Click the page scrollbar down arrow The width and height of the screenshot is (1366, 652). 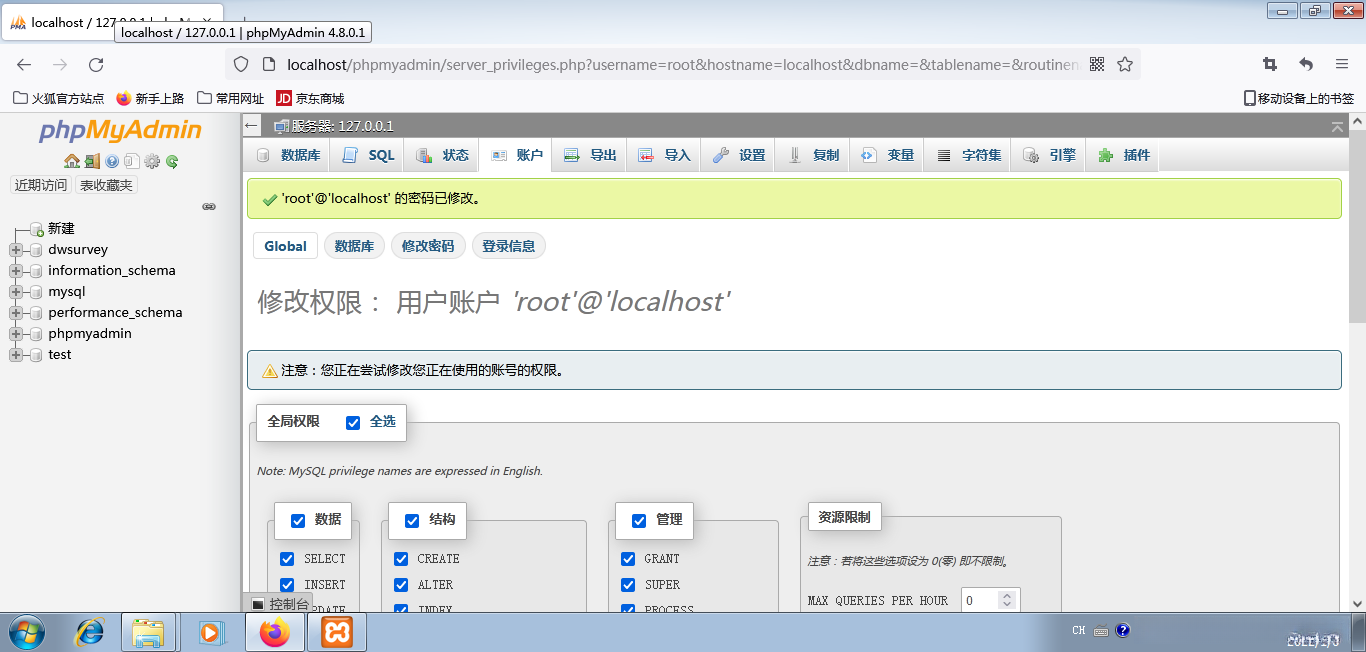coord(1357,604)
